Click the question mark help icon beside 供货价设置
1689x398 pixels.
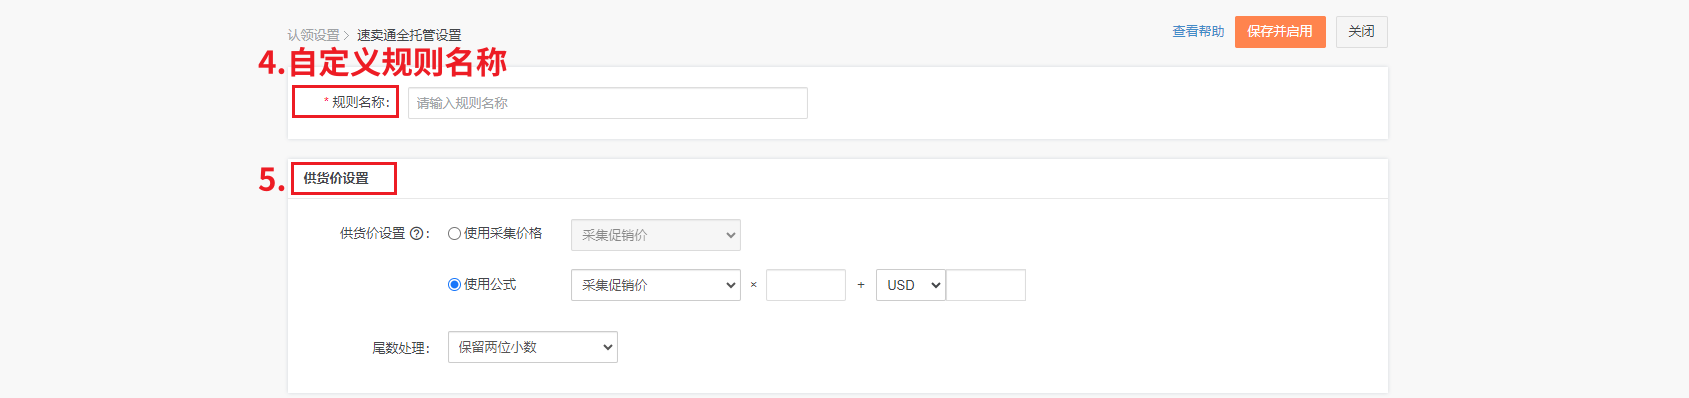coord(417,234)
